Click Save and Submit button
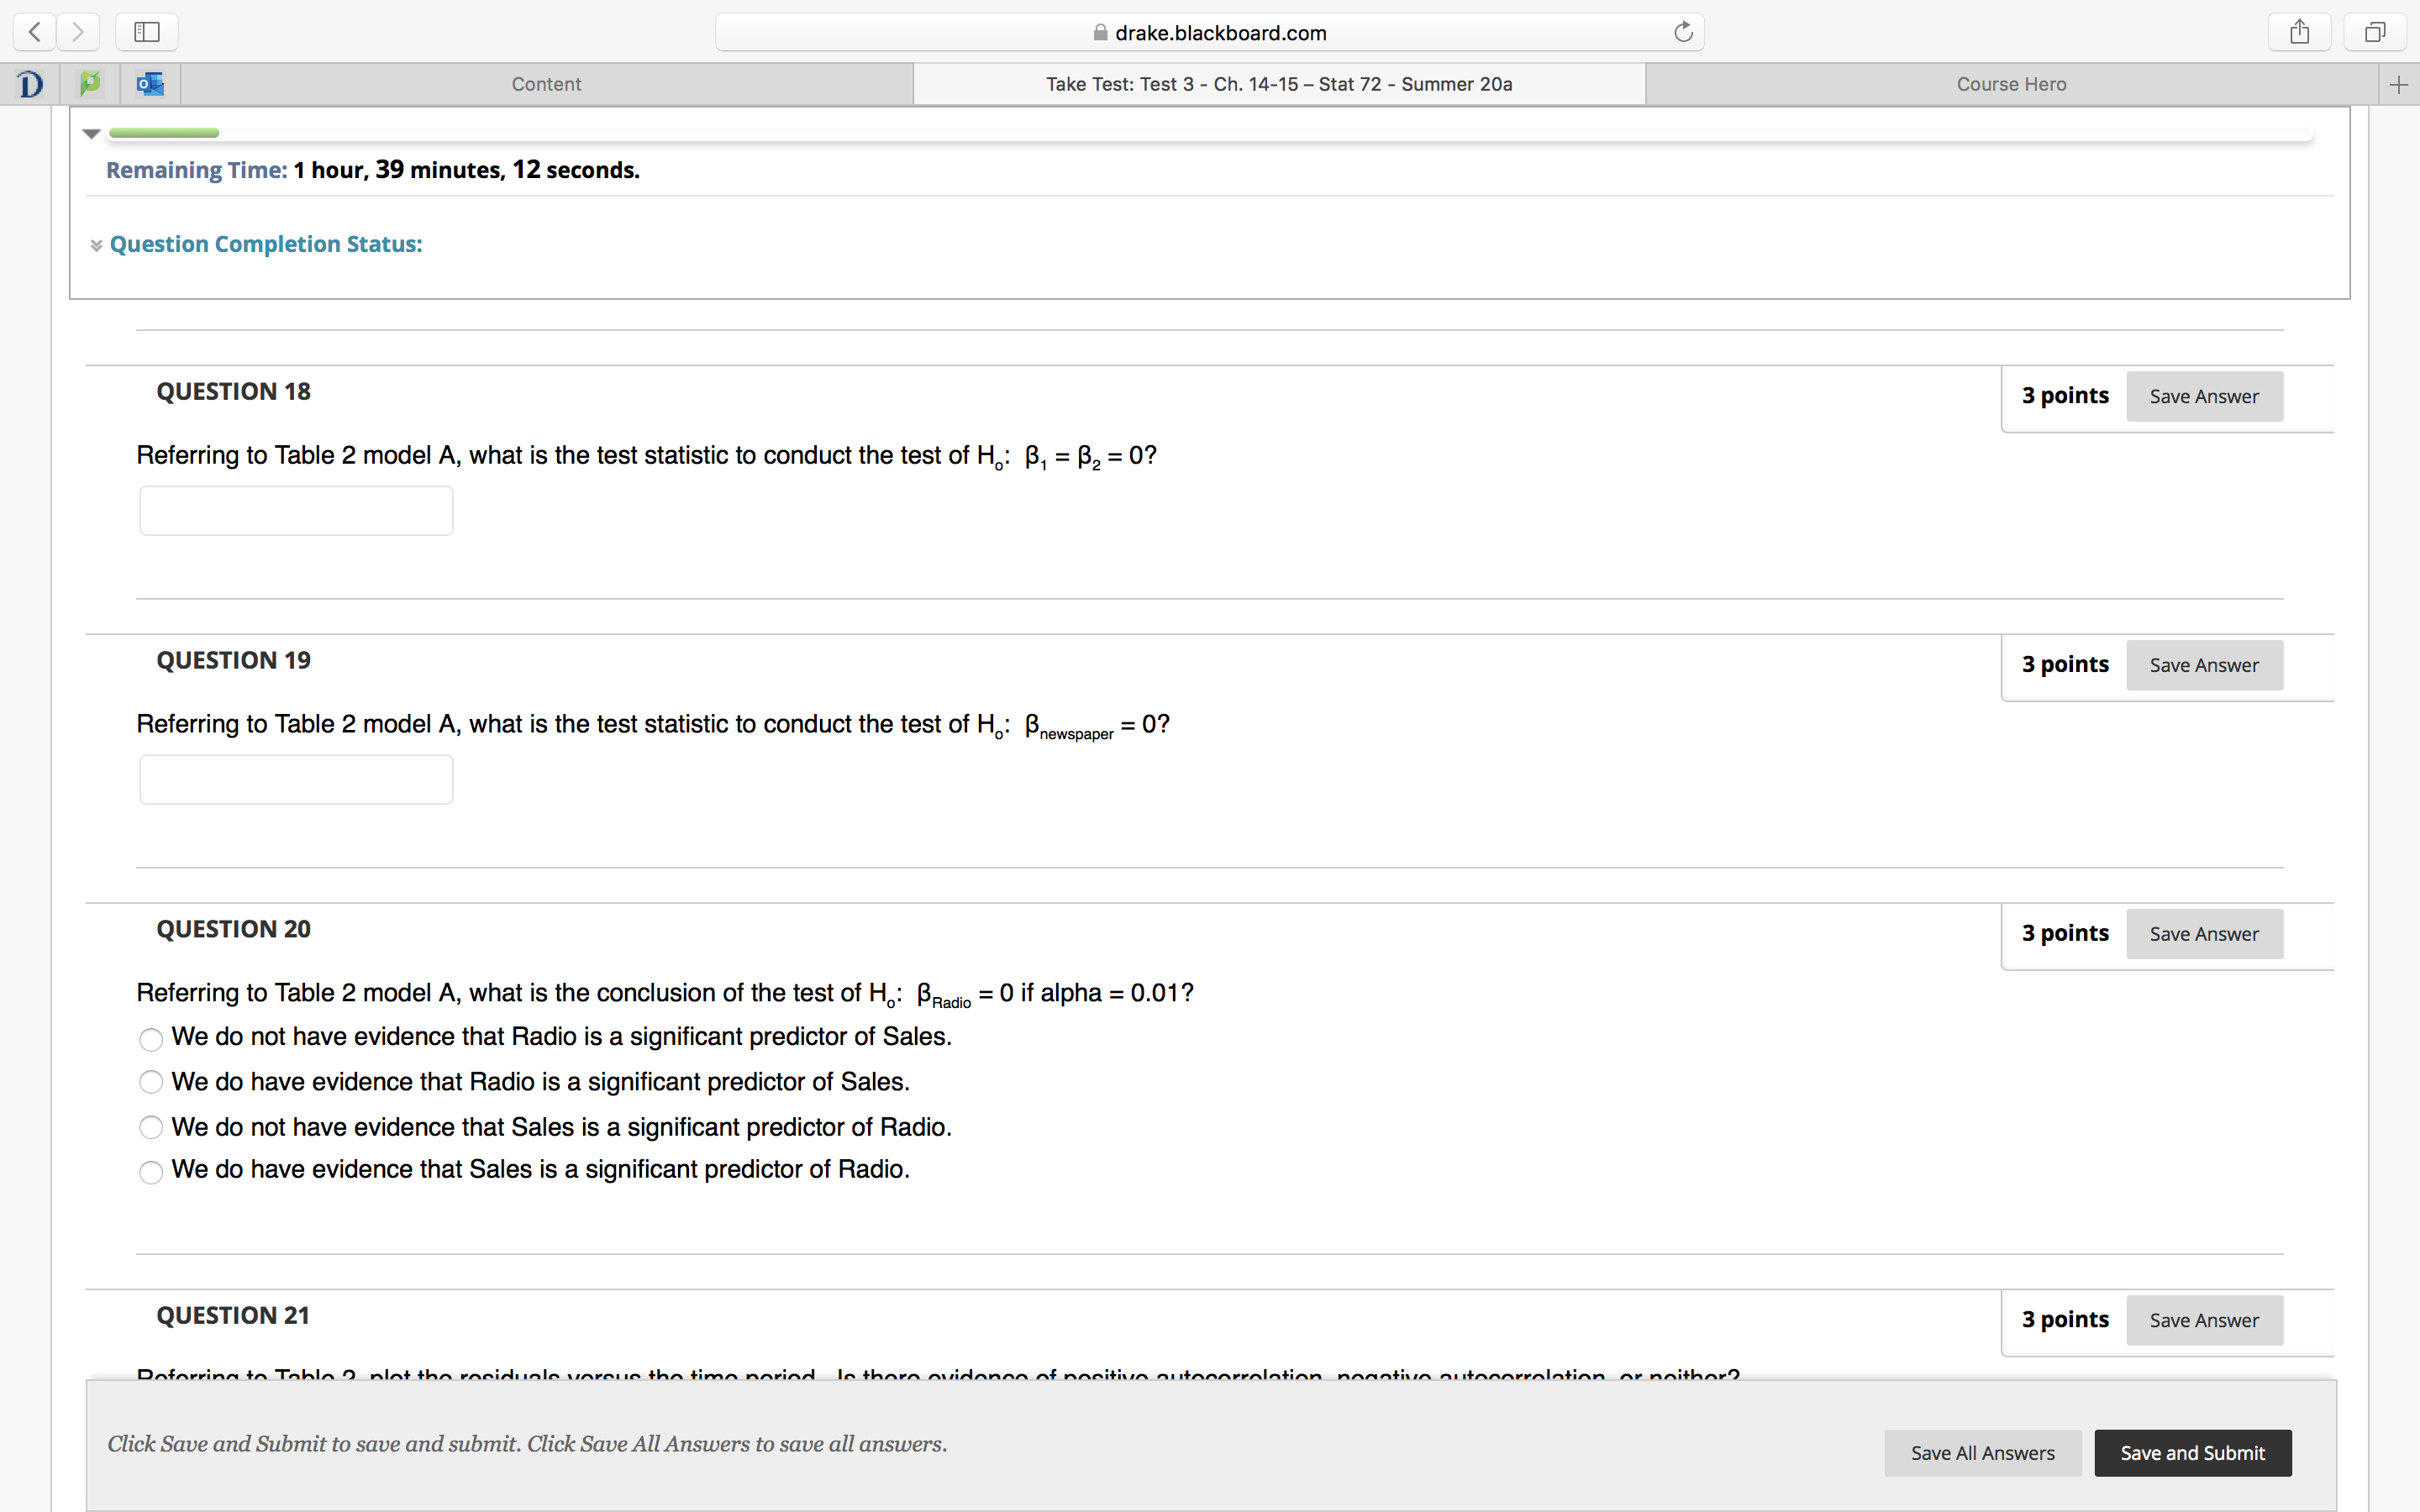Viewport: 2420px width, 1512px height. click(2192, 1453)
